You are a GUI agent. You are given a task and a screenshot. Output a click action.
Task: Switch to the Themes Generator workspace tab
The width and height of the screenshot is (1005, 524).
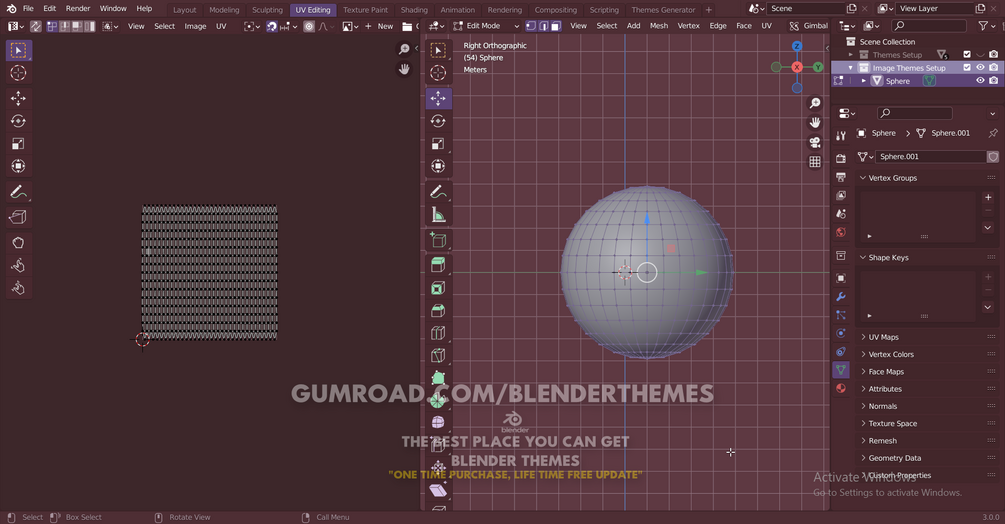click(663, 10)
